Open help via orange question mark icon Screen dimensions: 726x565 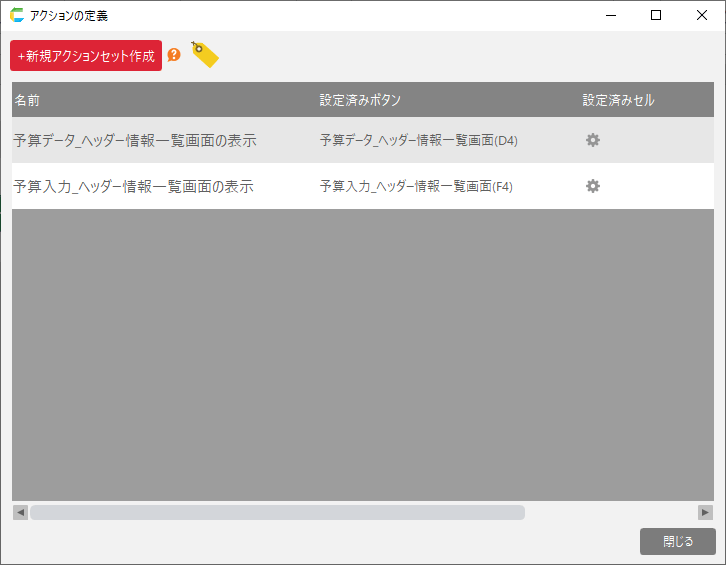tap(174, 55)
